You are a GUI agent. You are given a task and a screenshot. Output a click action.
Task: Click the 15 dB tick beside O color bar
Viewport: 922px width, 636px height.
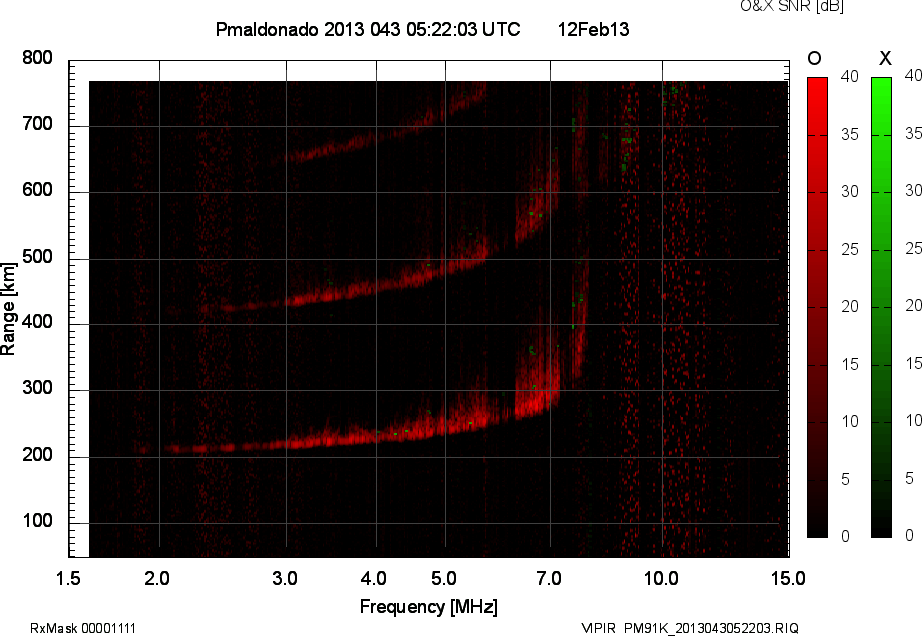[850, 364]
